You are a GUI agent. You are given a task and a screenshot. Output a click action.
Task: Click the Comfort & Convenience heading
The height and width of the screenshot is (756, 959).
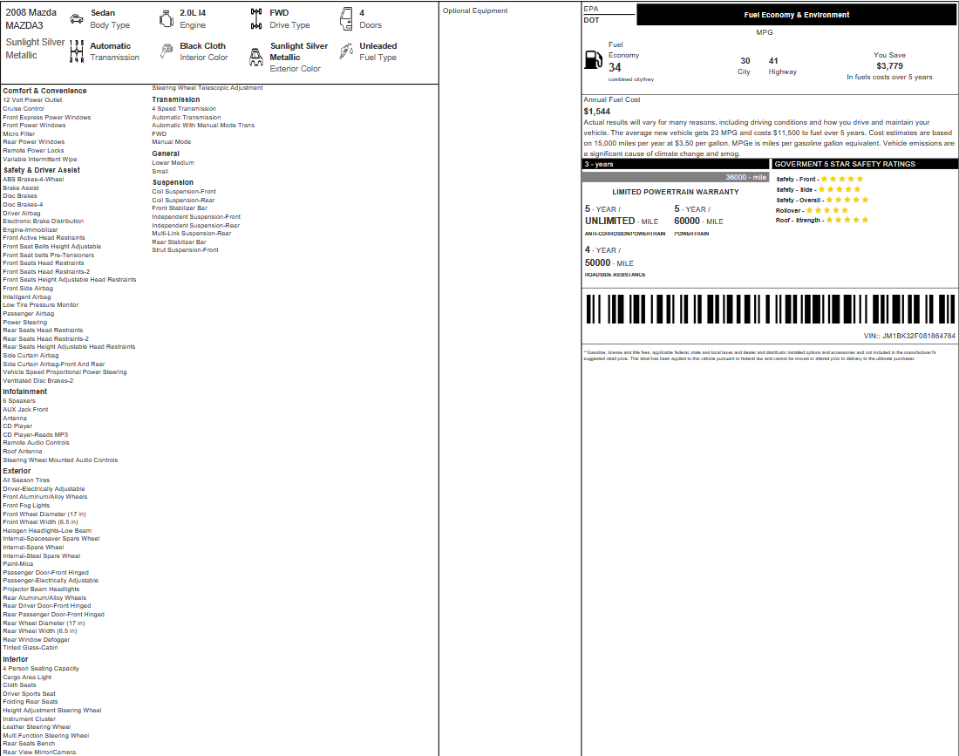(x=45, y=91)
